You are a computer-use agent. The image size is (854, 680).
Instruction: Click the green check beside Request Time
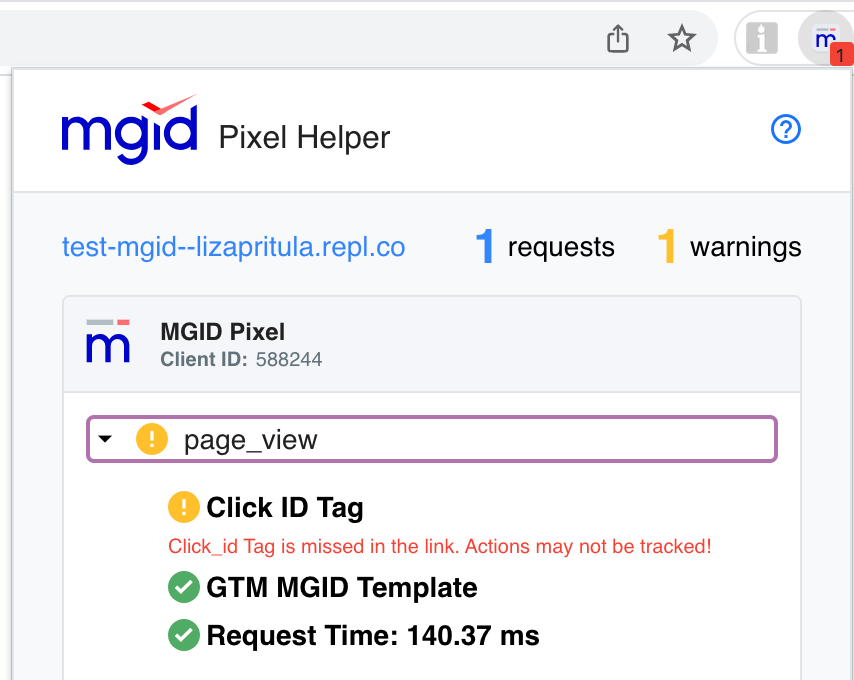pos(183,635)
